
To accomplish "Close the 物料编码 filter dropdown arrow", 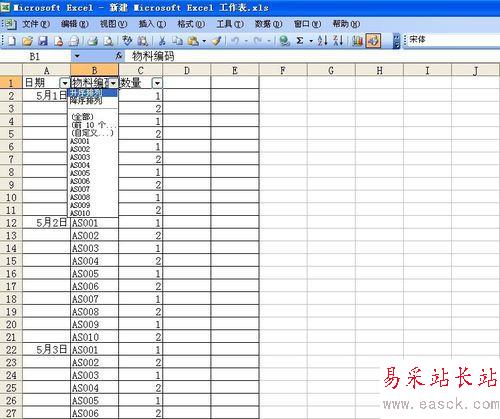I will pyautogui.click(x=113, y=83).
